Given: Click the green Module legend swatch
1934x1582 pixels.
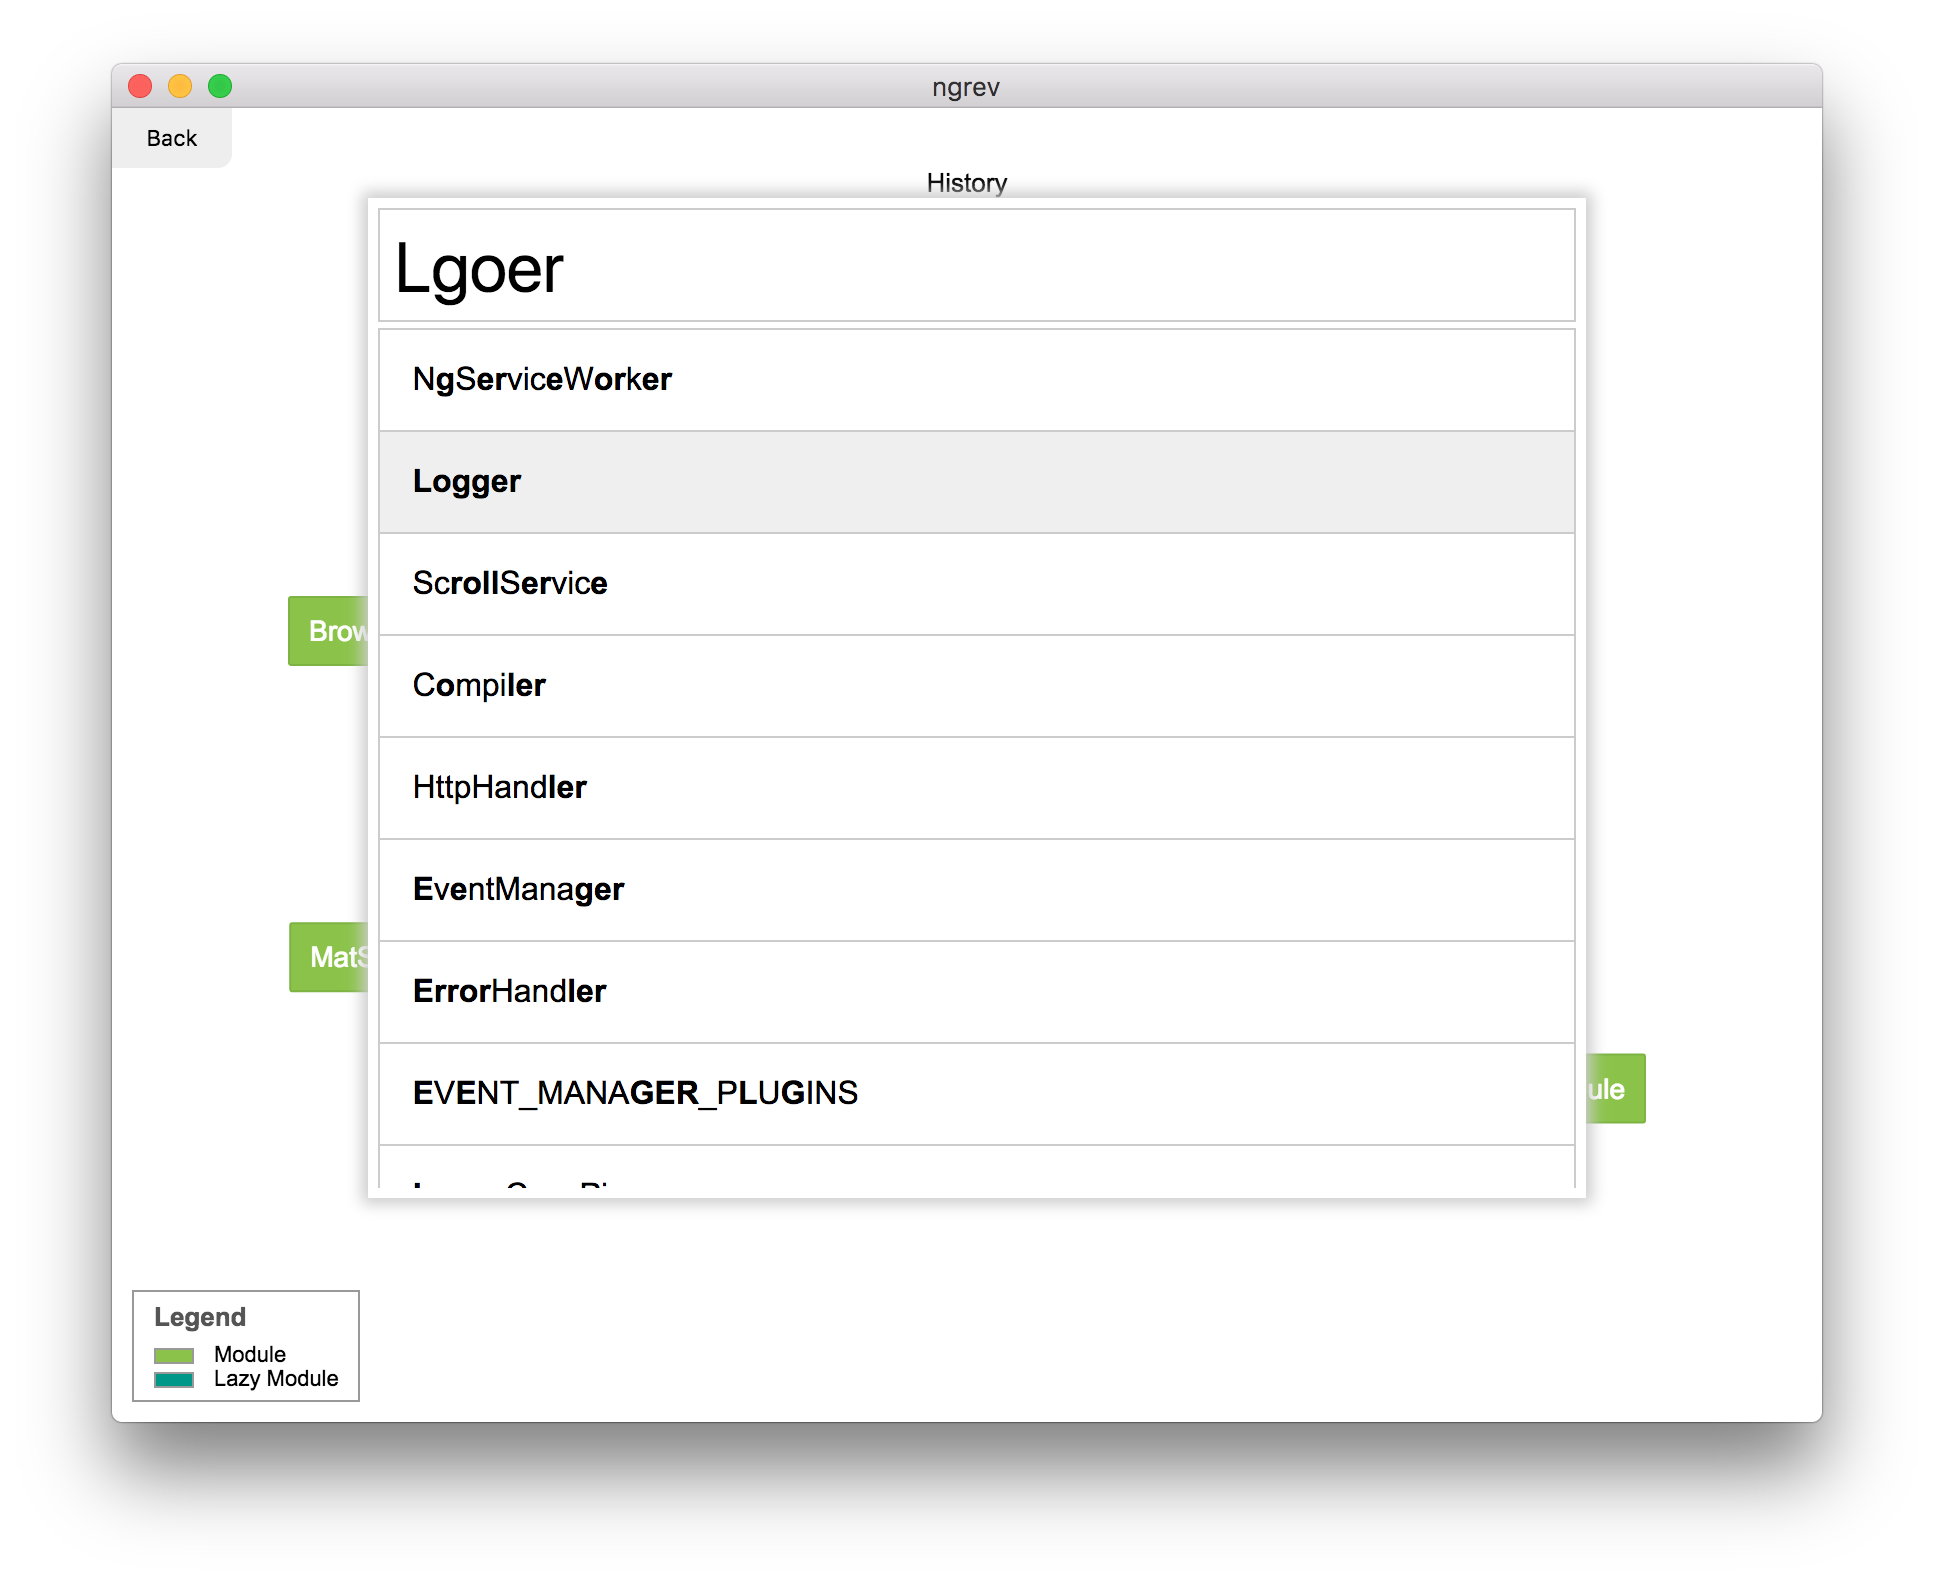Looking at the screenshot, I should (174, 1355).
